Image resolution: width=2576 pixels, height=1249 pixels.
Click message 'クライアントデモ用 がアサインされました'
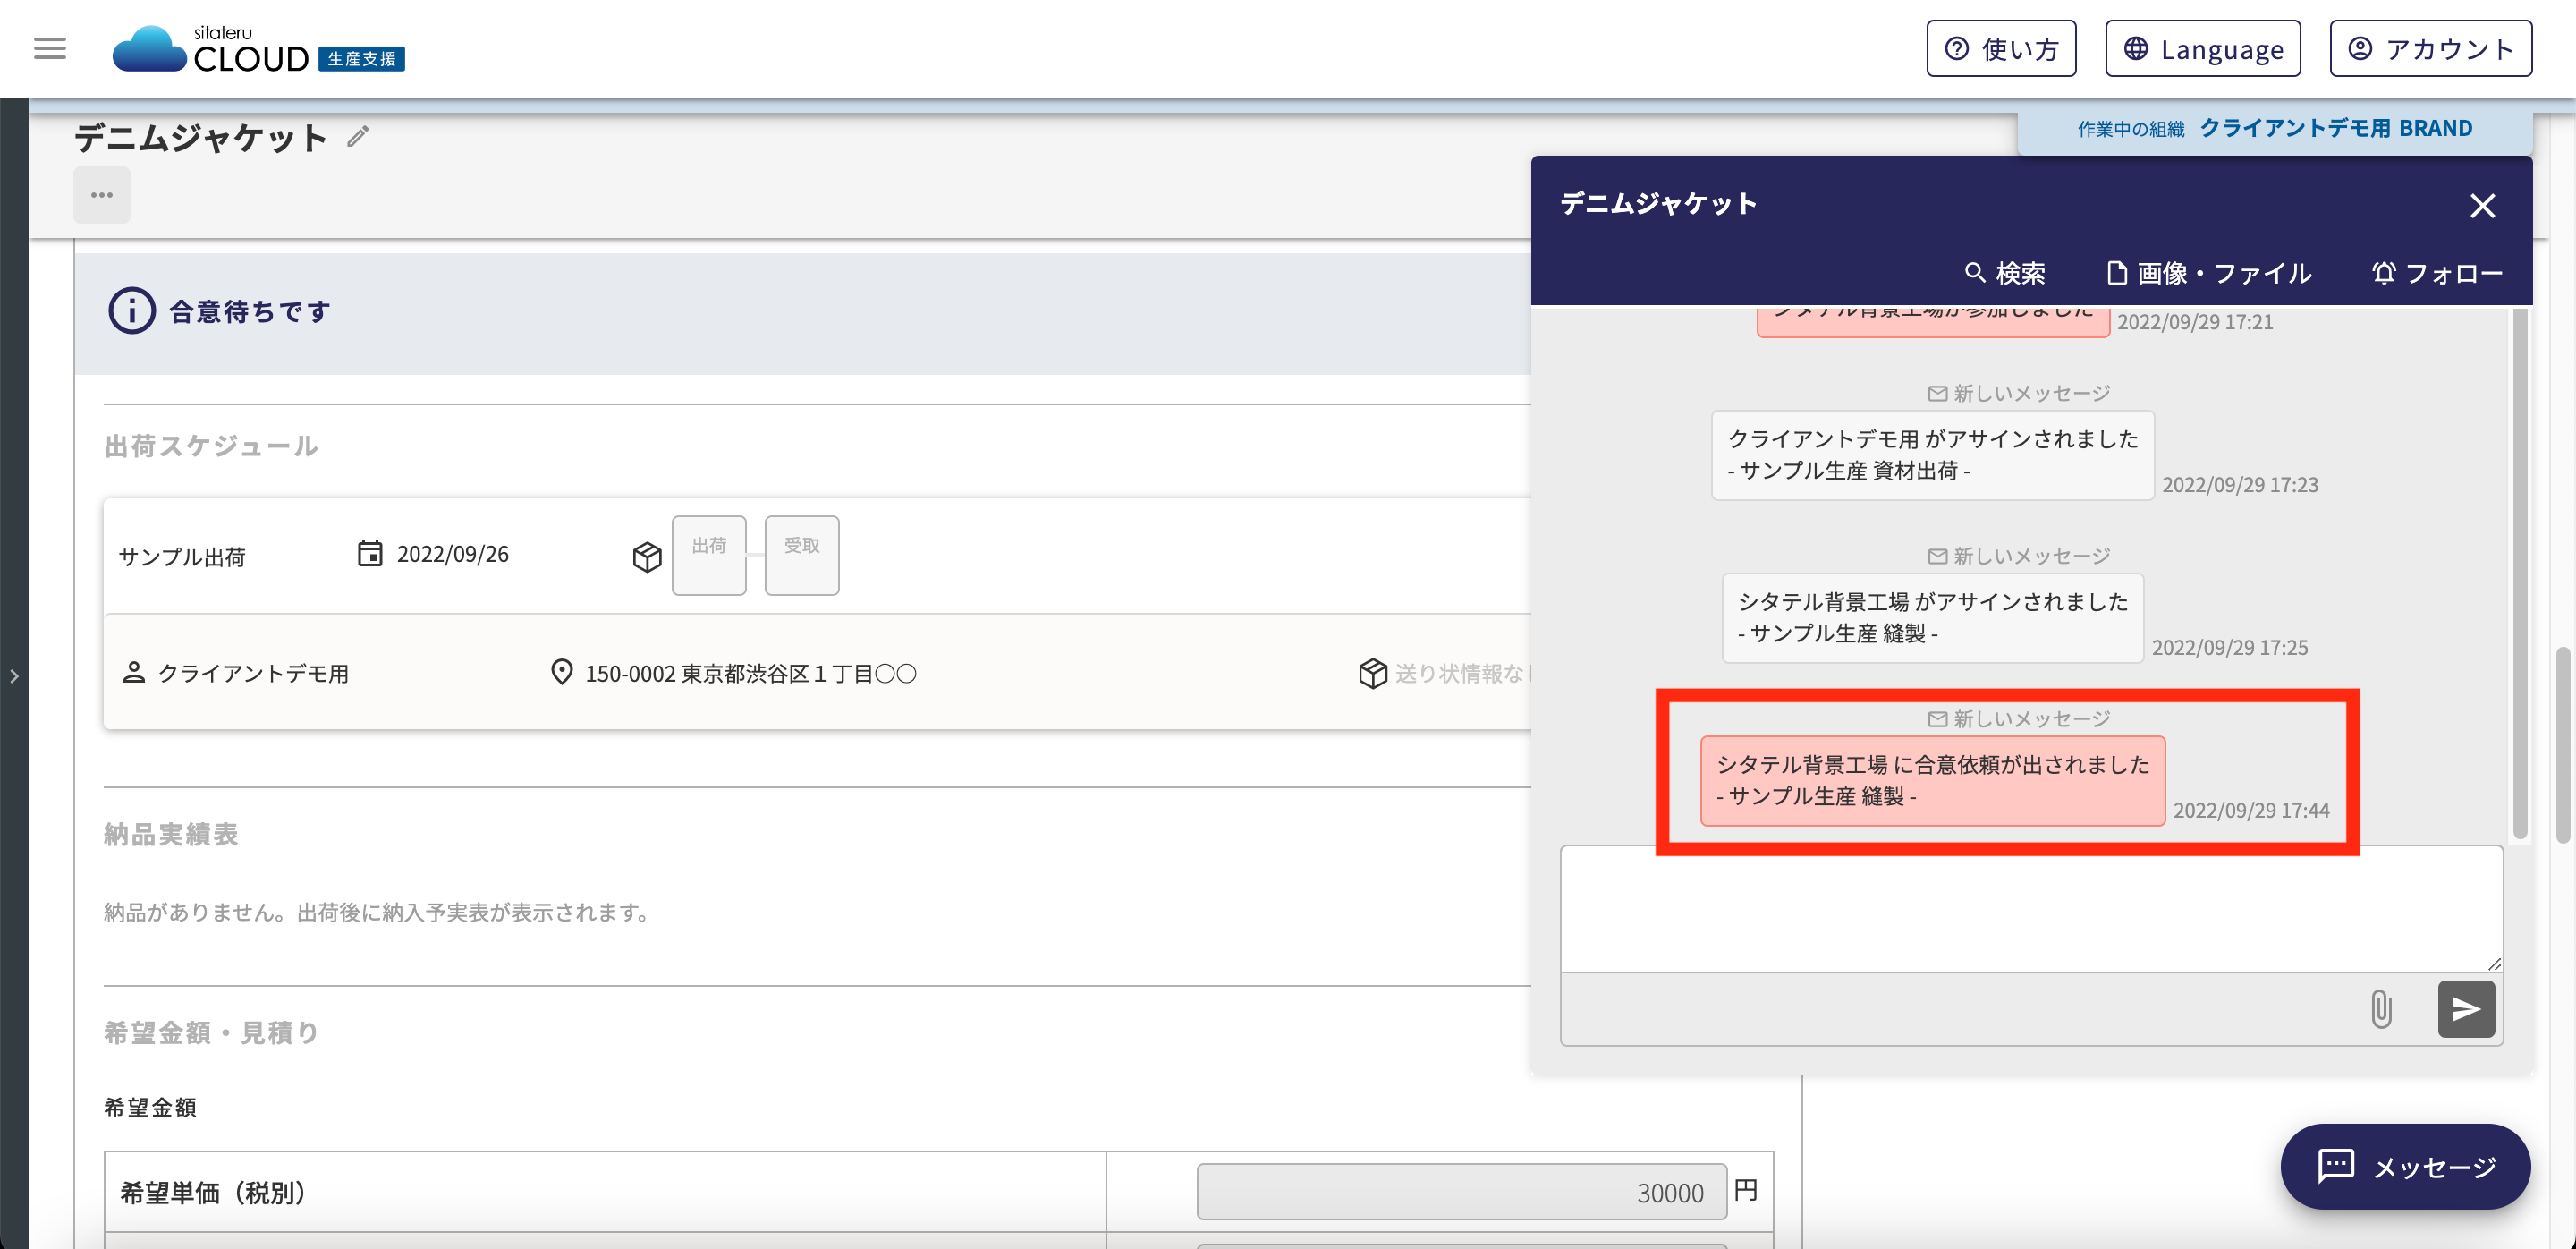[x=1932, y=454]
